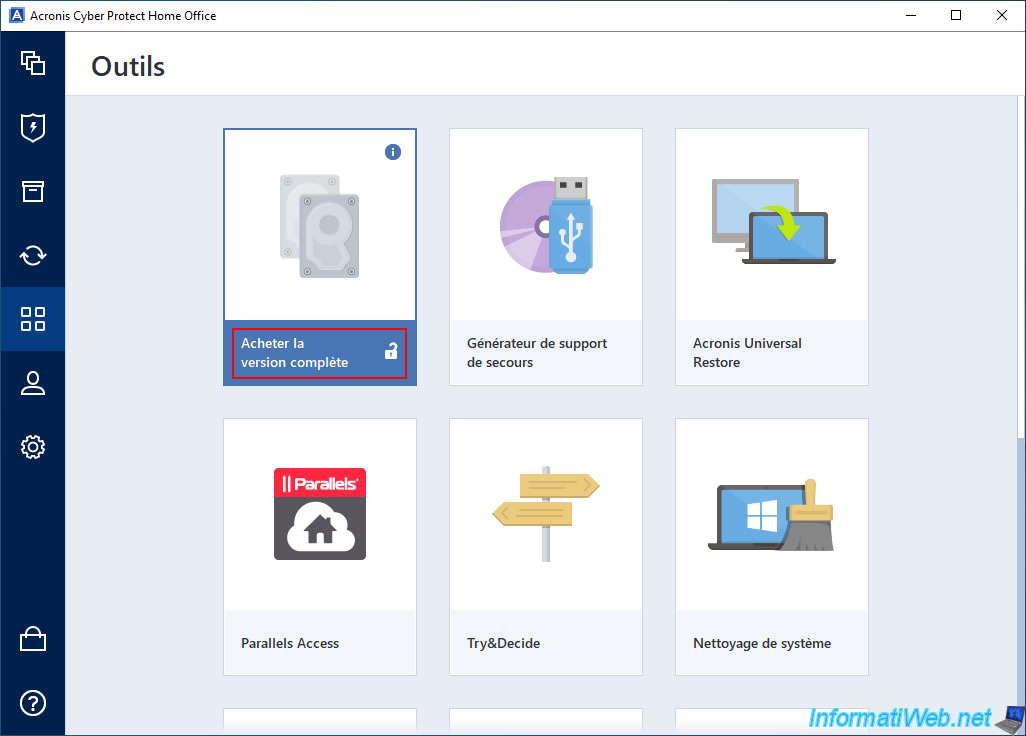Open the Sync section in sidebar
This screenshot has width=1026, height=736.
click(33, 255)
